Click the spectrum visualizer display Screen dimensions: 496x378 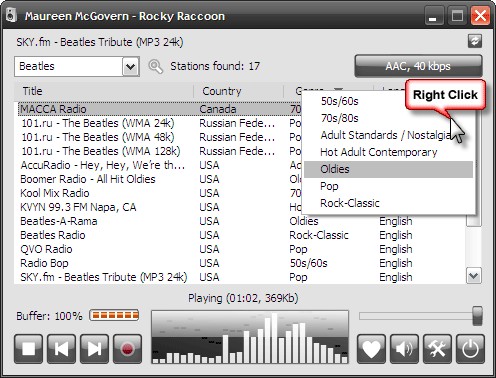tap(250, 337)
